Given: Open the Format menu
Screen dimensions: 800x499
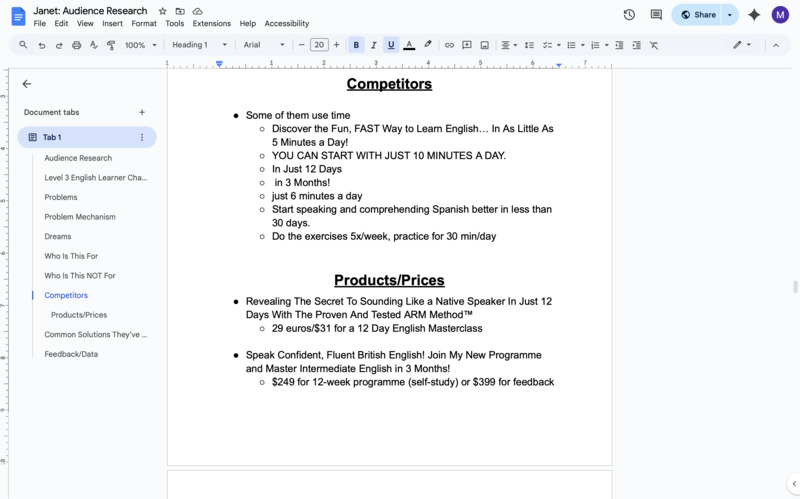Looking at the screenshot, I should pos(144,23).
